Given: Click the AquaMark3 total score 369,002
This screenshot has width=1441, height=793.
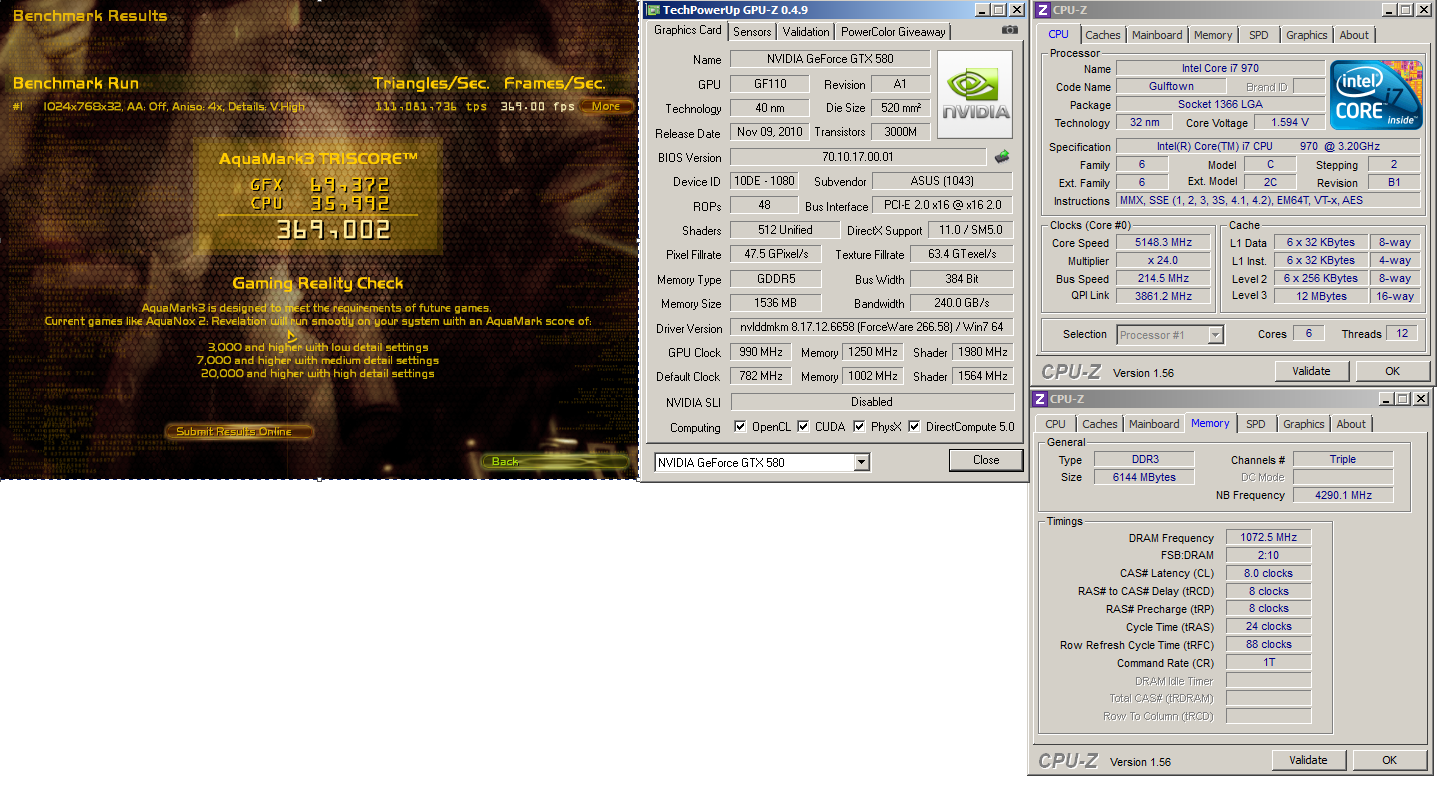Looking at the screenshot, I should pyautogui.click(x=334, y=231).
